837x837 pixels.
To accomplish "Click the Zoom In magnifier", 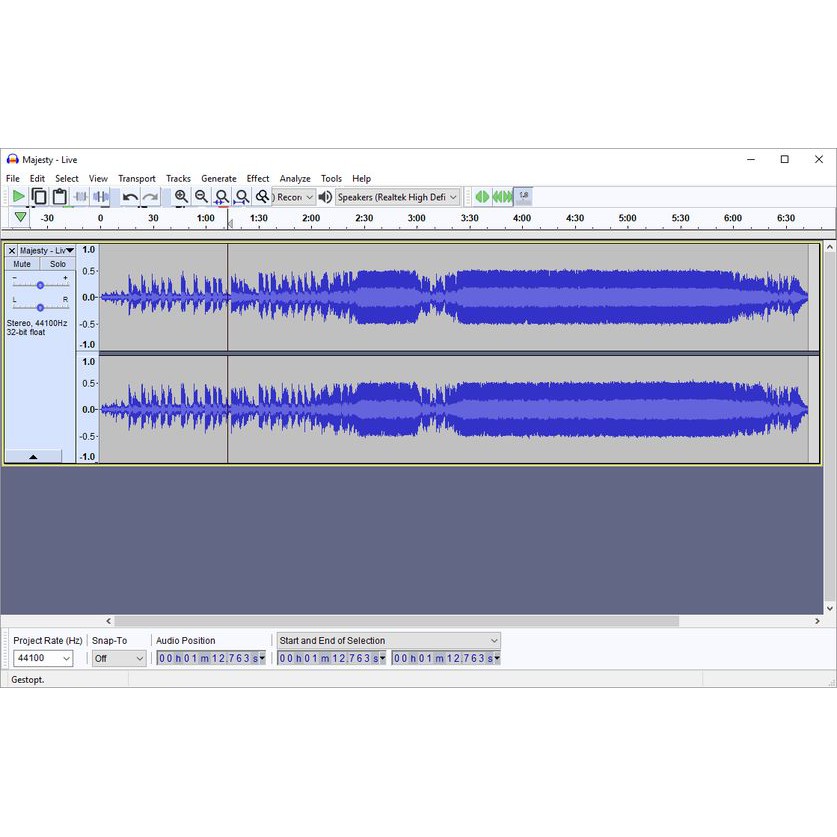I will point(181,197).
